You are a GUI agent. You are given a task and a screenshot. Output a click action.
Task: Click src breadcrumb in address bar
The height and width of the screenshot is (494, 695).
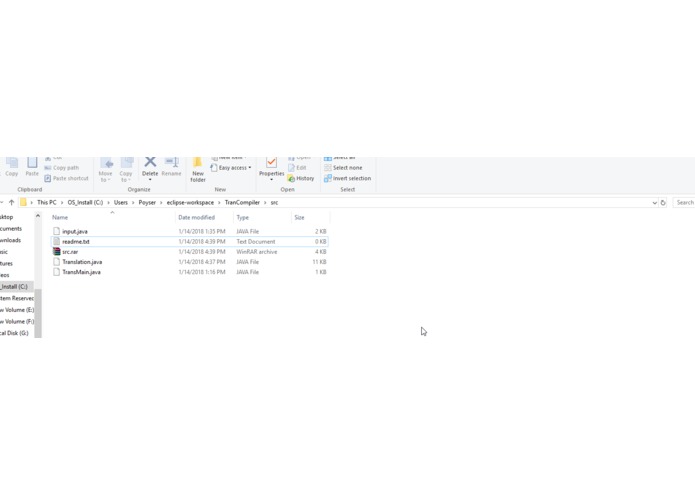(x=274, y=202)
